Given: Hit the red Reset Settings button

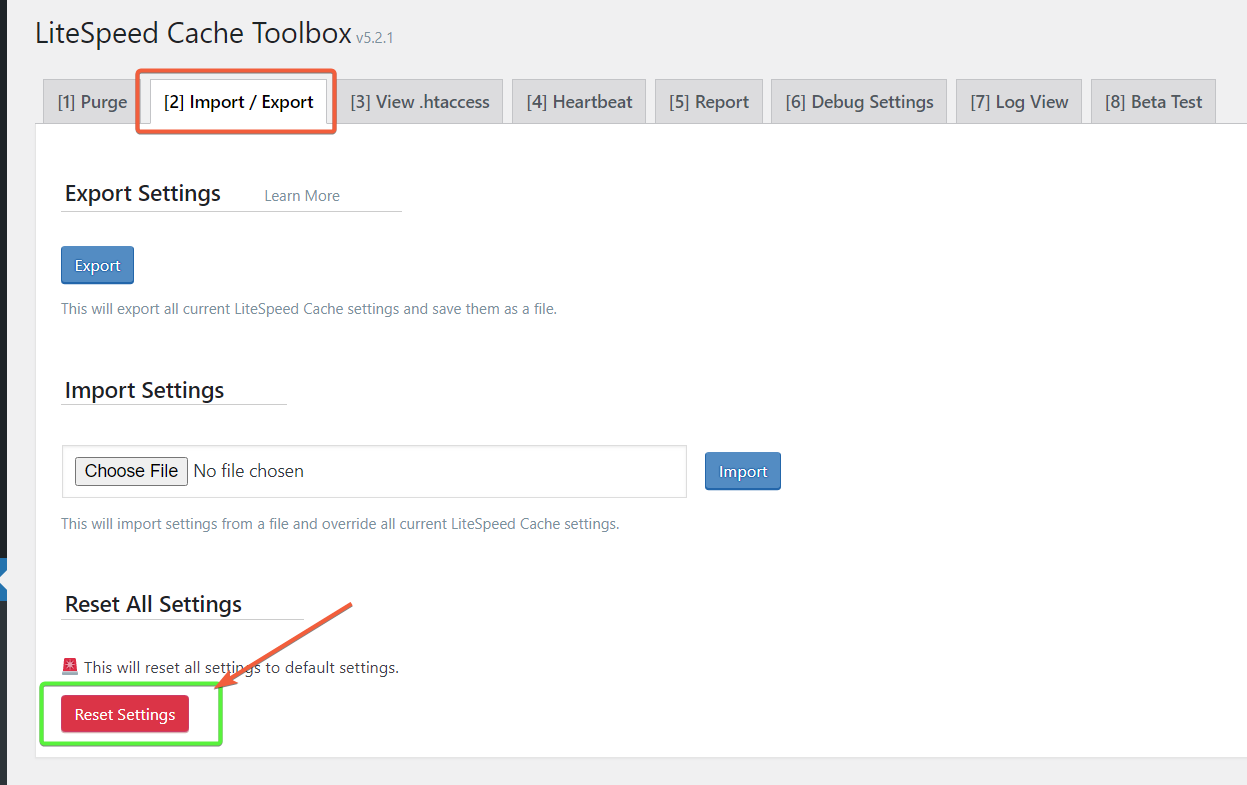Looking at the screenshot, I should [125, 714].
